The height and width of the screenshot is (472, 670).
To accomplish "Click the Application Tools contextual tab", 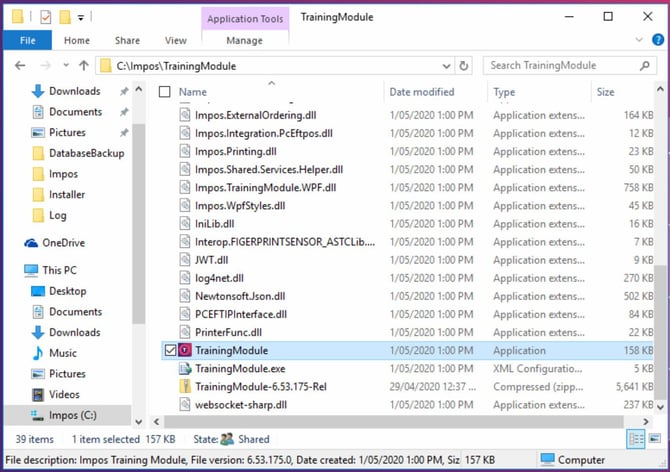I will (x=245, y=19).
